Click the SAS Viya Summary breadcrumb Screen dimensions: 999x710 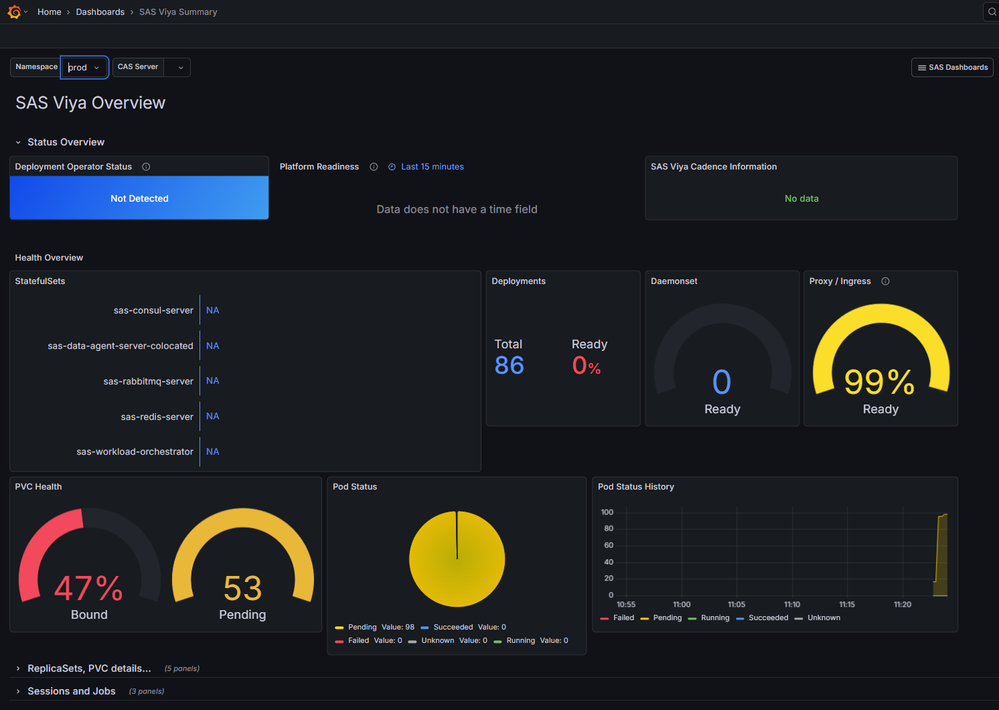(x=178, y=12)
